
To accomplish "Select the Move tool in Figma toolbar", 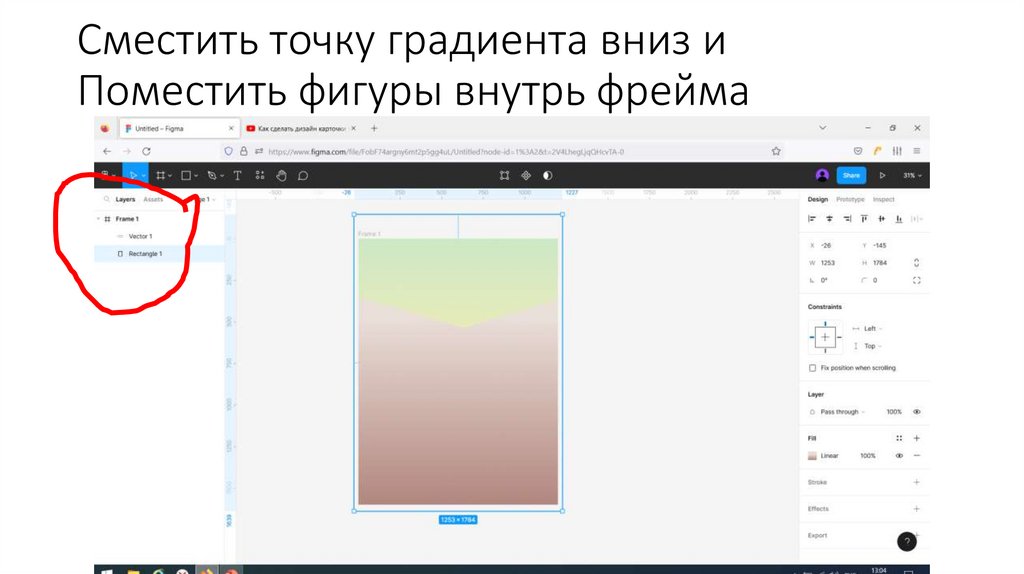I will pos(133,176).
